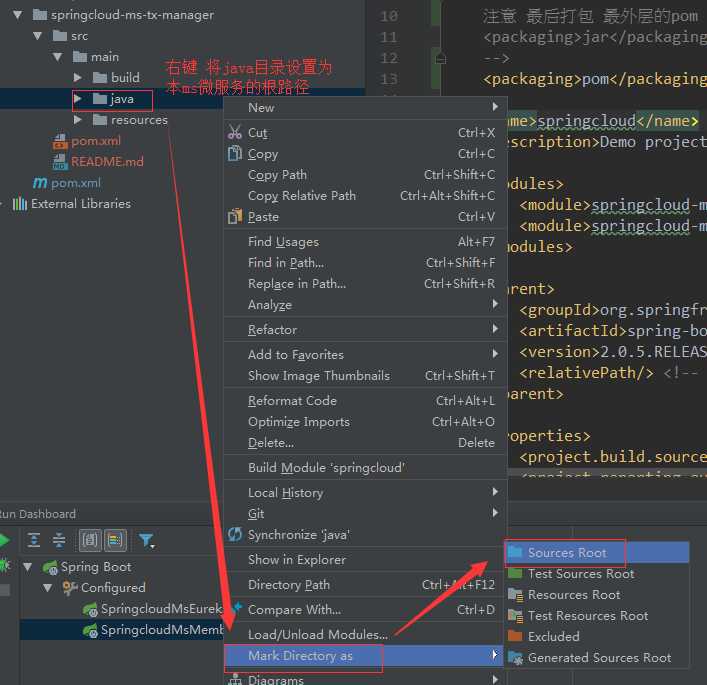This screenshot has width=707, height=685.
Task: Open the Git submenu
Action: [365, 514]
